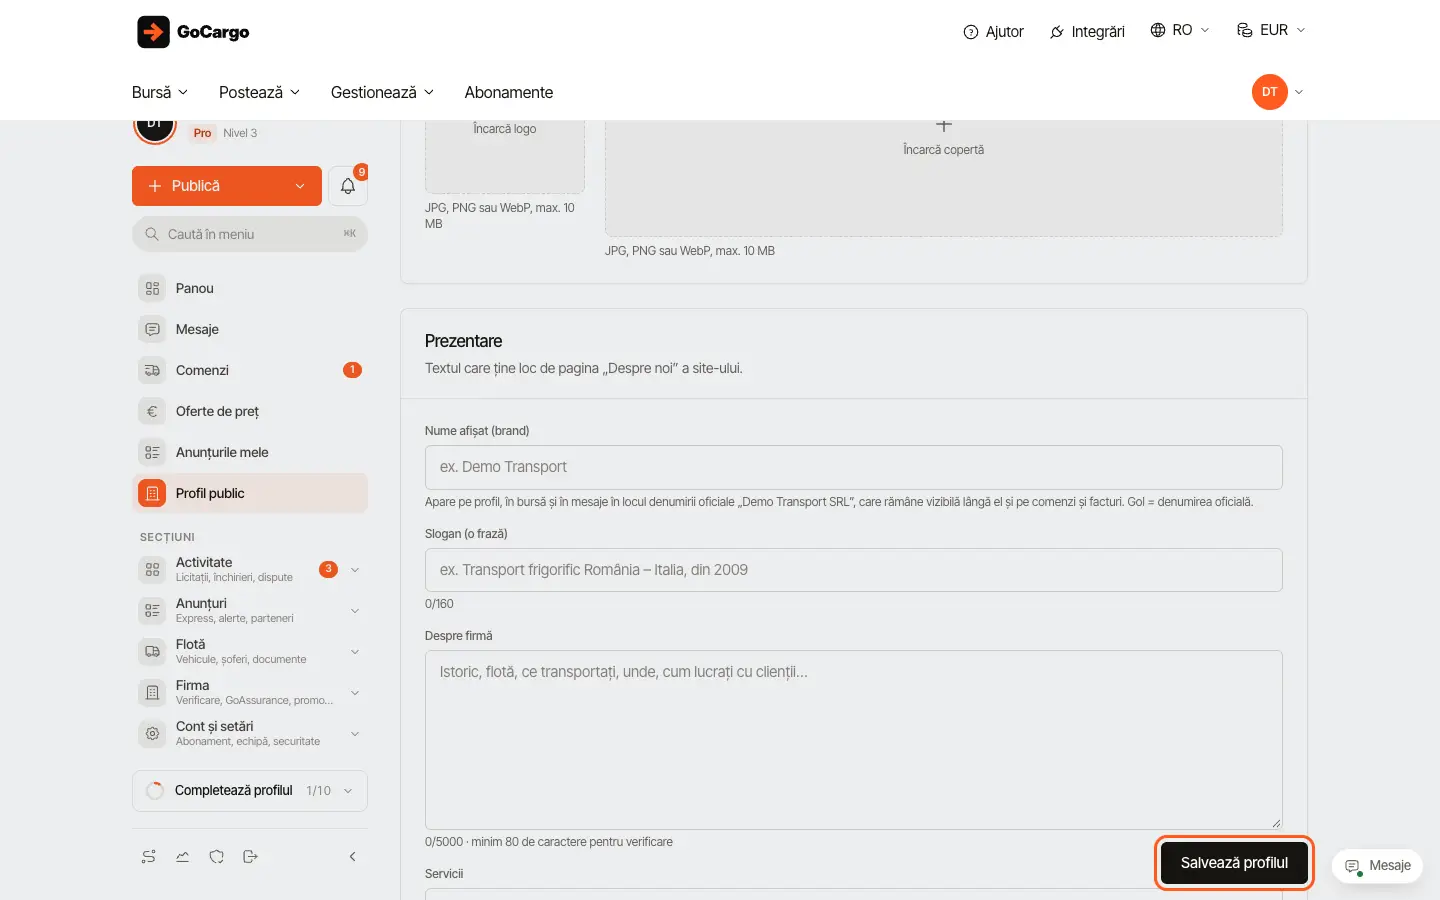Image resolution: width=1440 pixels, height=900 pixels.
Task: Collapse the sidebar with the left arrow
Action: 352,857
